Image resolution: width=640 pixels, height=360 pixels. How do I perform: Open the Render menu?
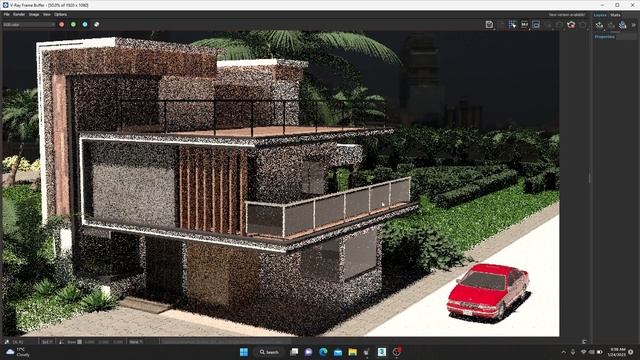pyautogui.click(x=19, y=15)
